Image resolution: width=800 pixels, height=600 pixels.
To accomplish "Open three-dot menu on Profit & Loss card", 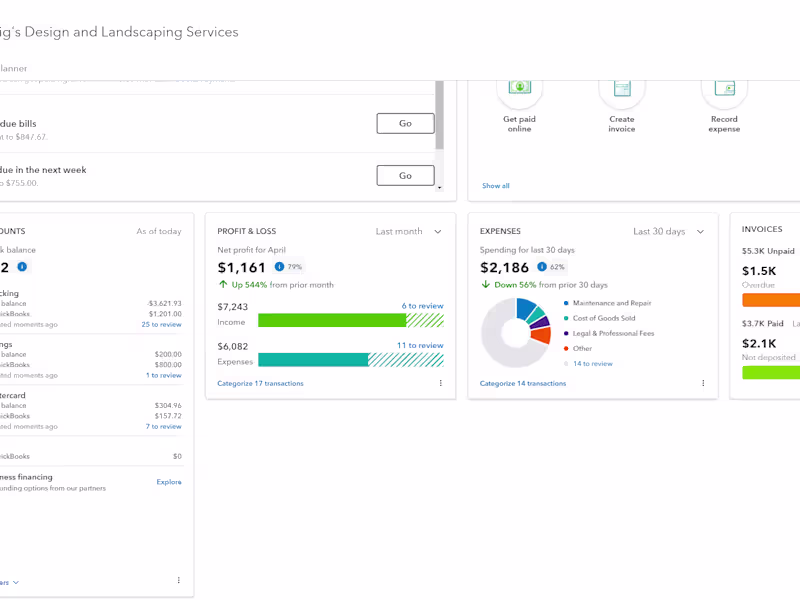I will click(440, 383).
